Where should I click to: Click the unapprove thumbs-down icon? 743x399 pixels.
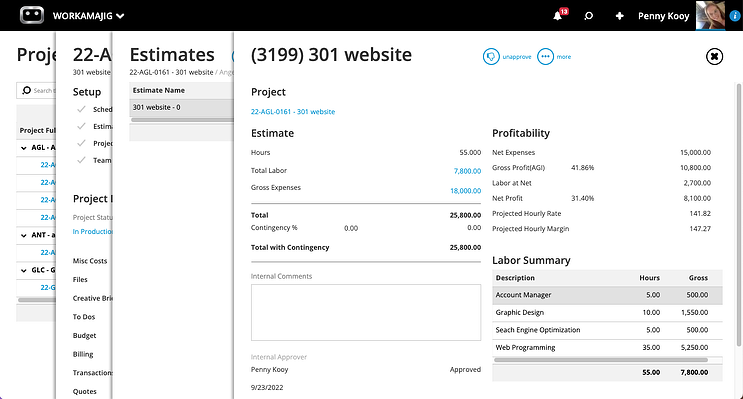pos(491,57)
